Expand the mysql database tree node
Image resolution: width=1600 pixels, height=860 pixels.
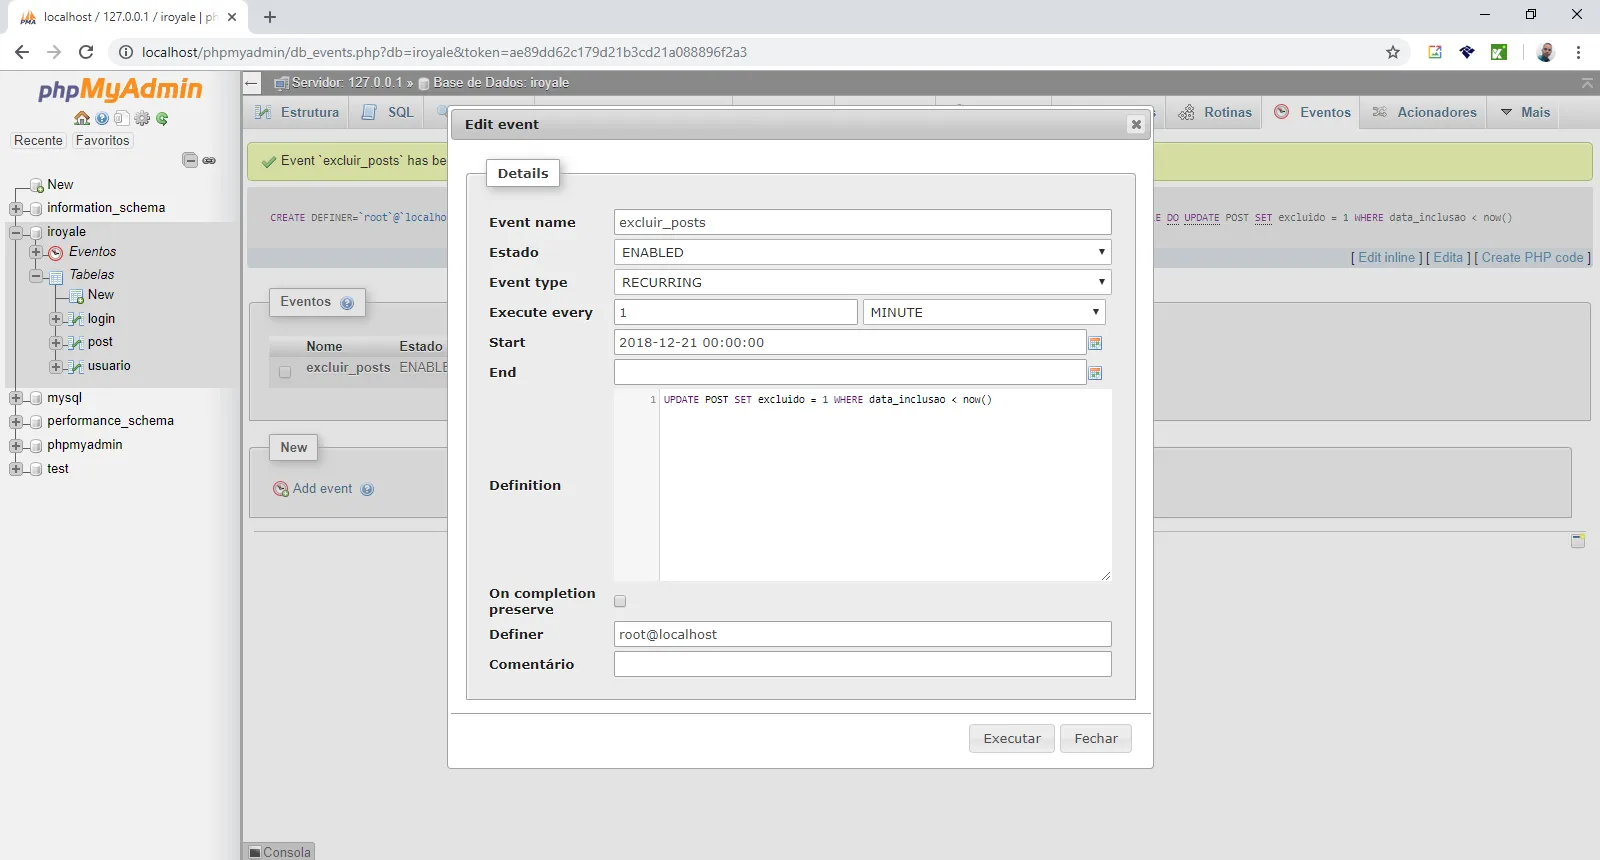16,398
